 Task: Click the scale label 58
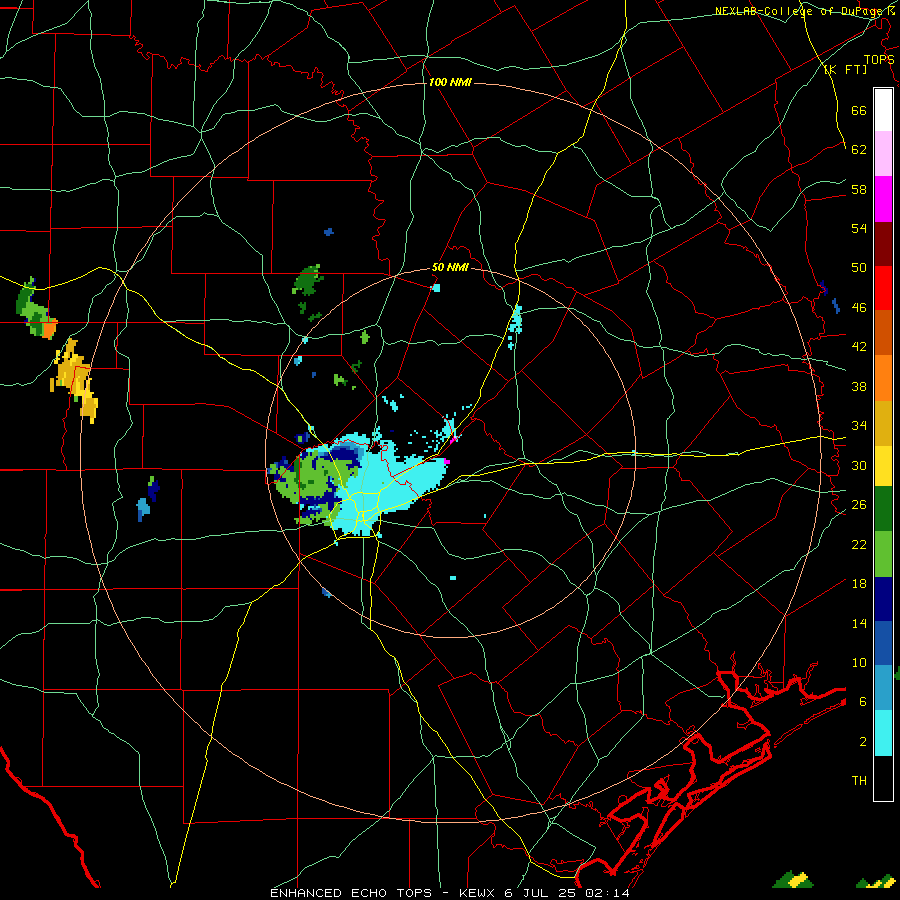(859, 189)
